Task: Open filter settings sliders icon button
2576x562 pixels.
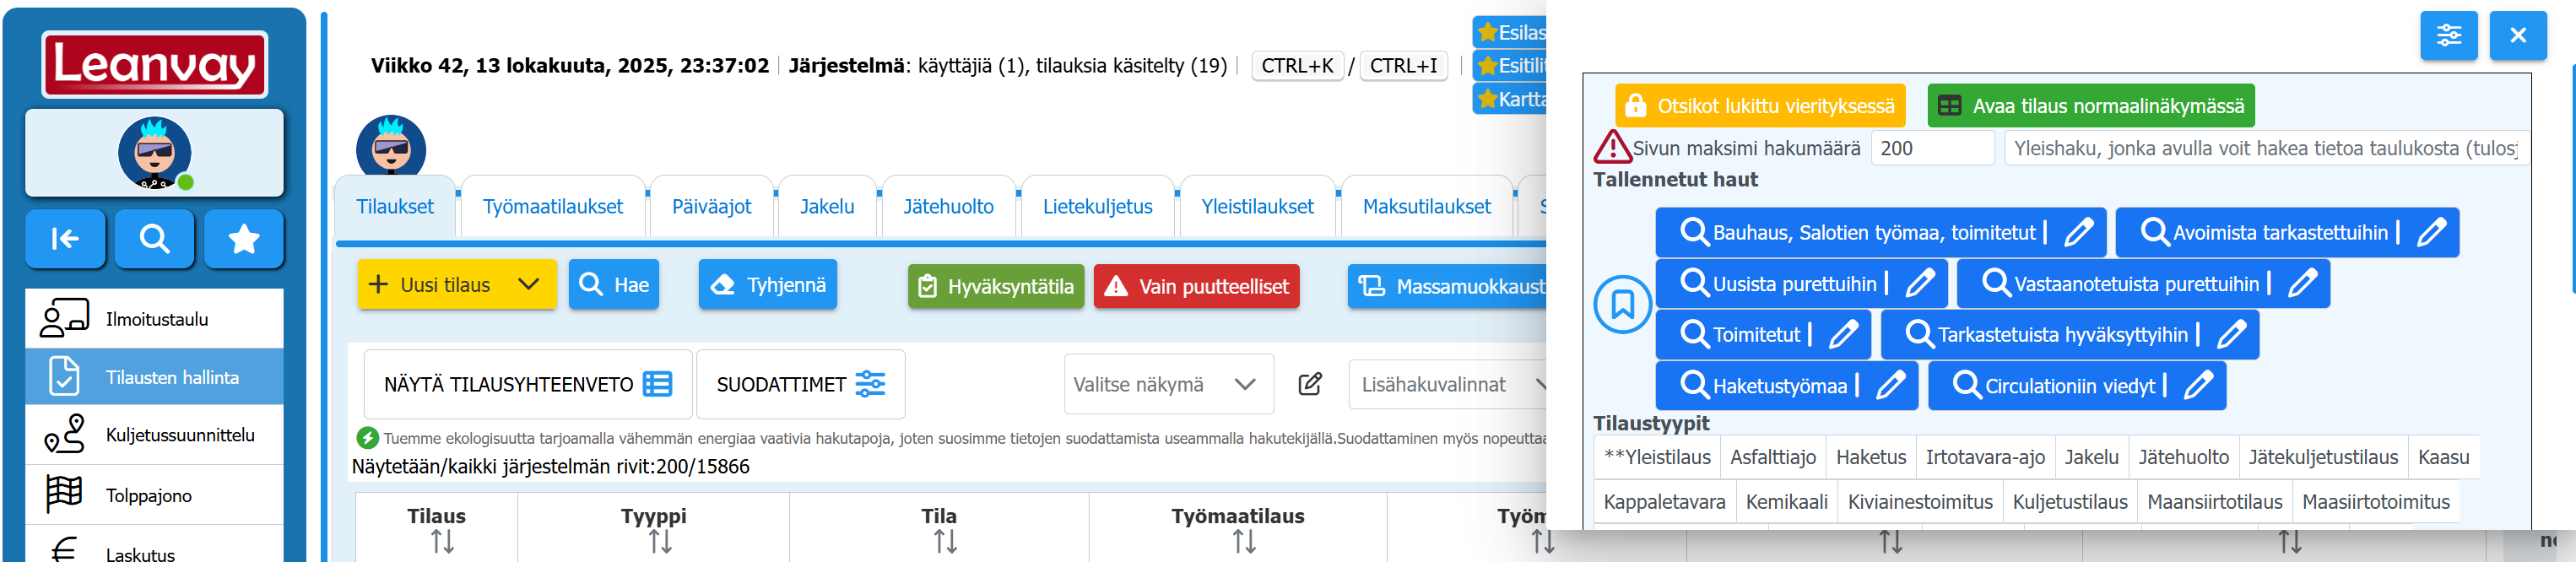Action: (2448, 36)
